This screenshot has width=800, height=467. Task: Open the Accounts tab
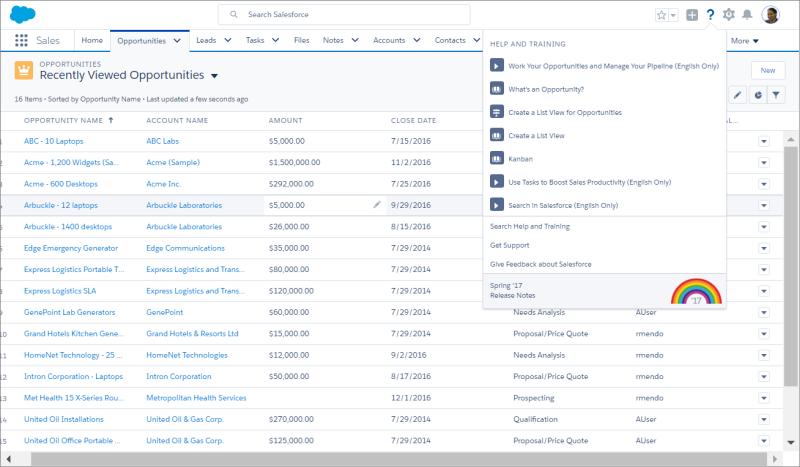tap(389, 40)
